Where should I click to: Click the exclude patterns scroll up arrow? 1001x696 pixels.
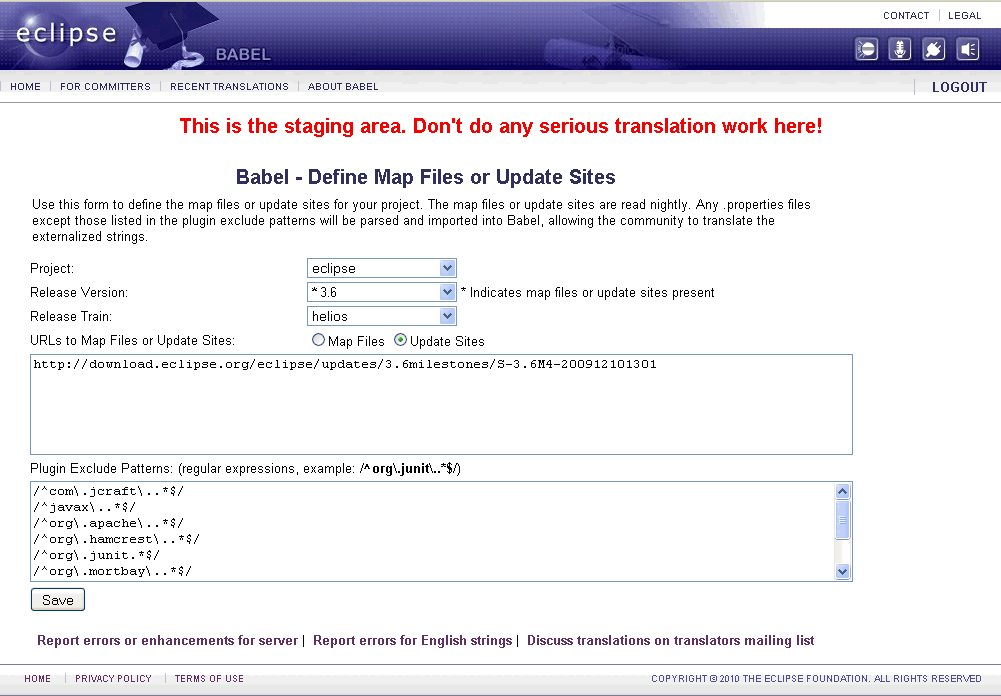[842, 491]
